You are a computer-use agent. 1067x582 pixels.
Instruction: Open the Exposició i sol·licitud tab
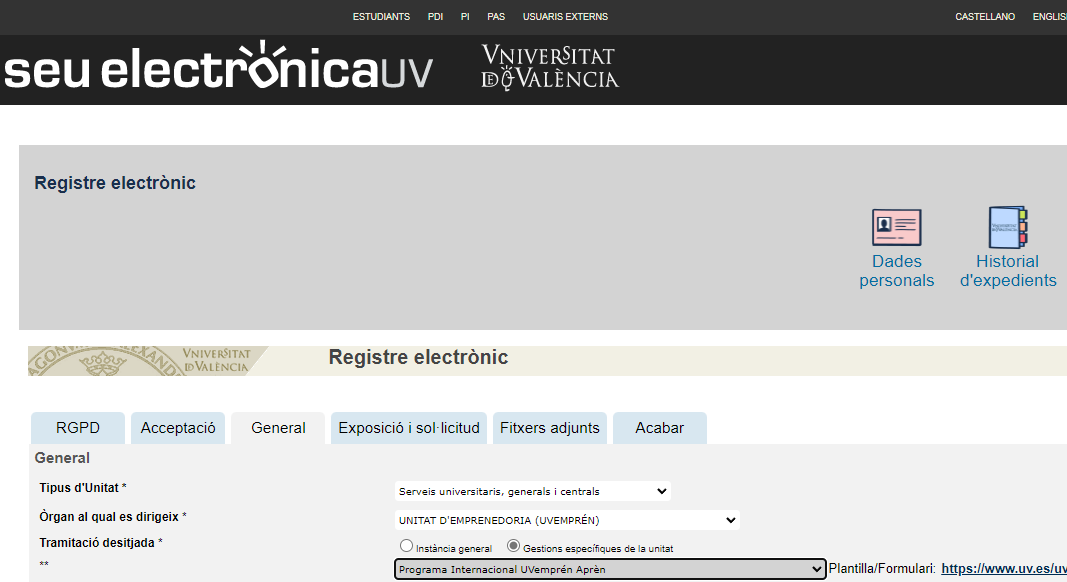coord(409,428)
